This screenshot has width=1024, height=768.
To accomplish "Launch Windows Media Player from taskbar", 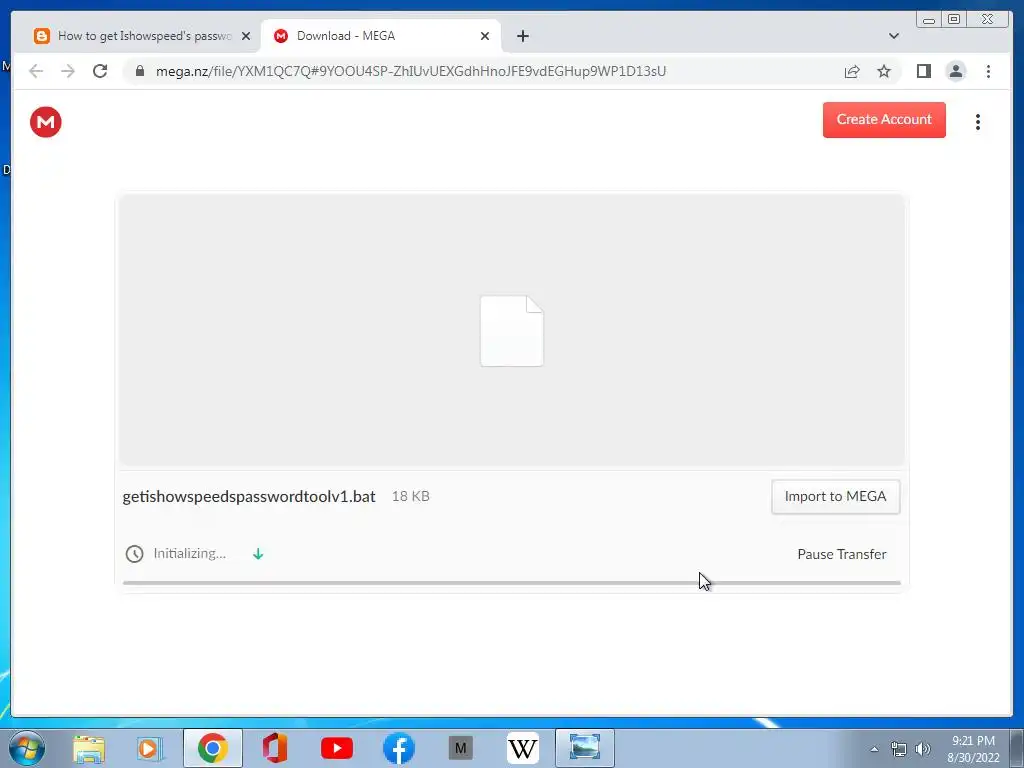I will [x=150, y=748].
